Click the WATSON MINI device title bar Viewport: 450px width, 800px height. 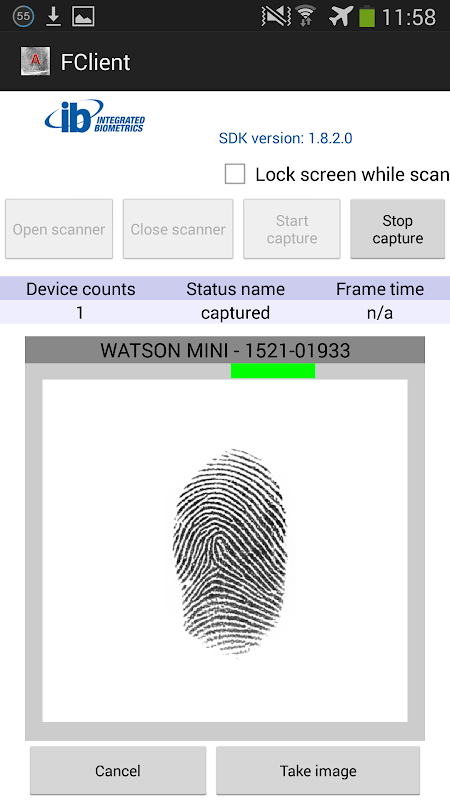(x=225, y=350)
